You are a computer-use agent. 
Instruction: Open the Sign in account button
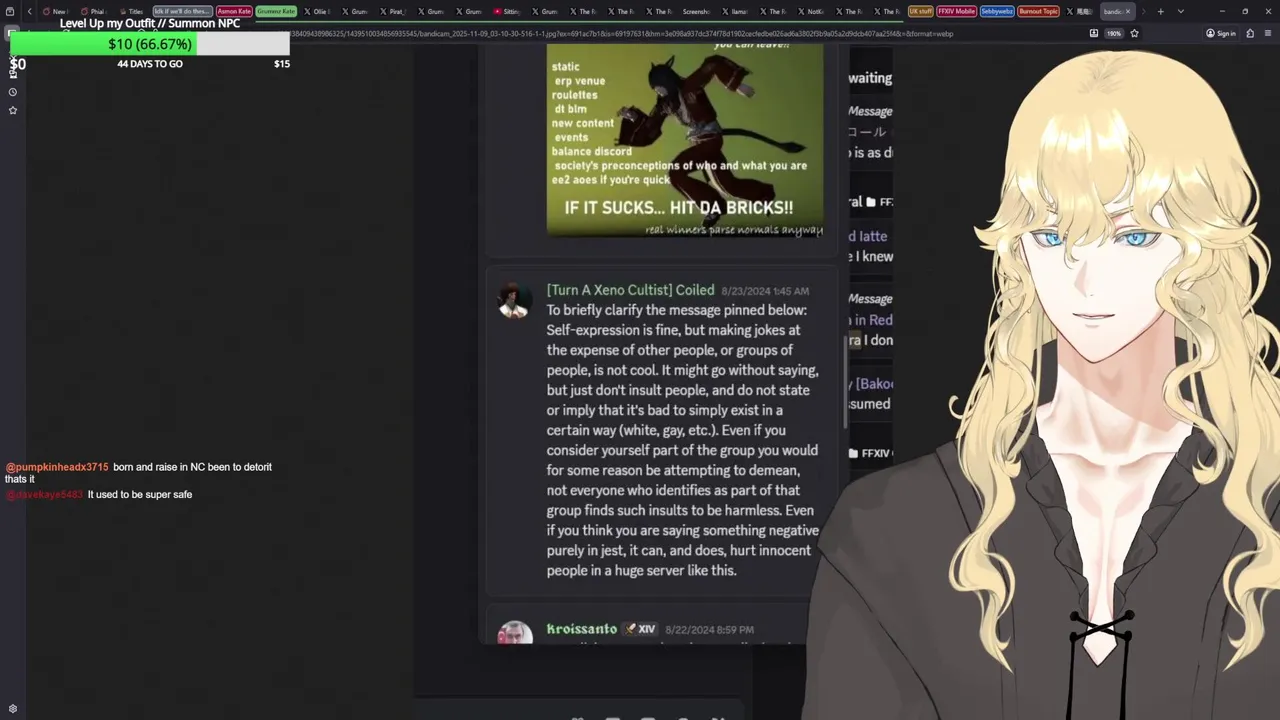pyautogui.click(x=1221, y=33)
